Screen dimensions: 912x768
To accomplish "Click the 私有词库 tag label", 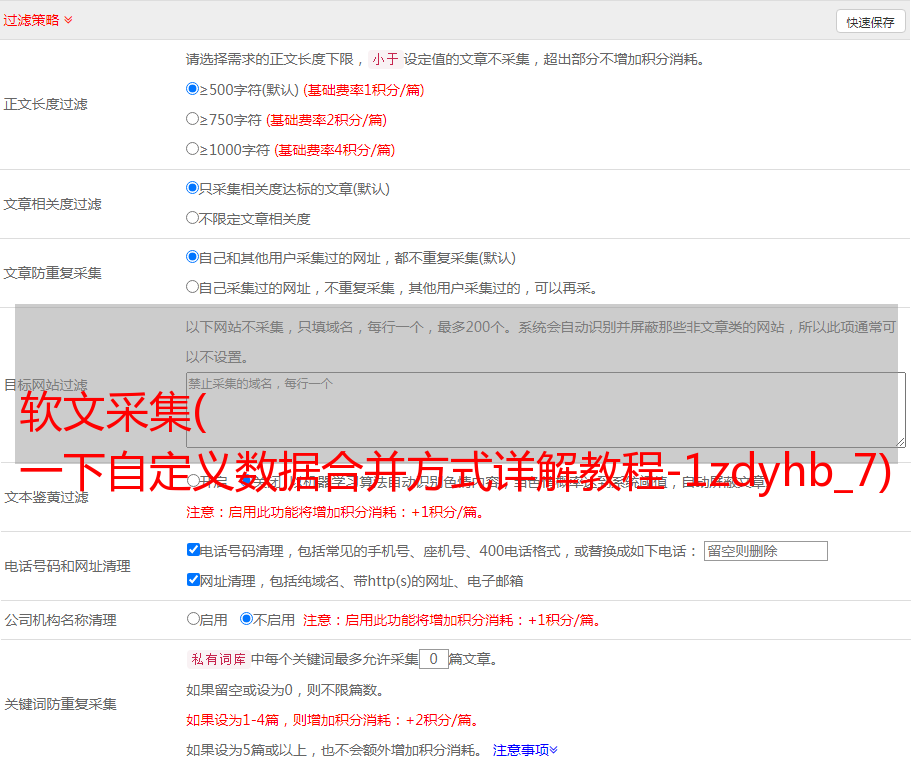I will (x=218, y=659).
